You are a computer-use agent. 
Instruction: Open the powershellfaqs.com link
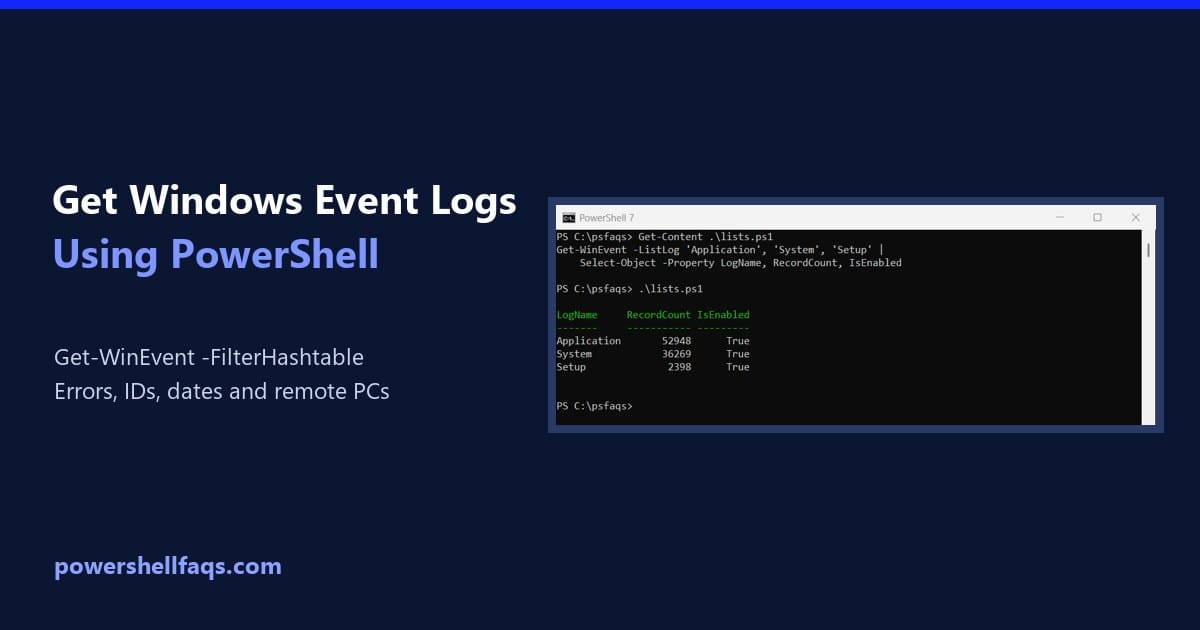click(168, 566)
